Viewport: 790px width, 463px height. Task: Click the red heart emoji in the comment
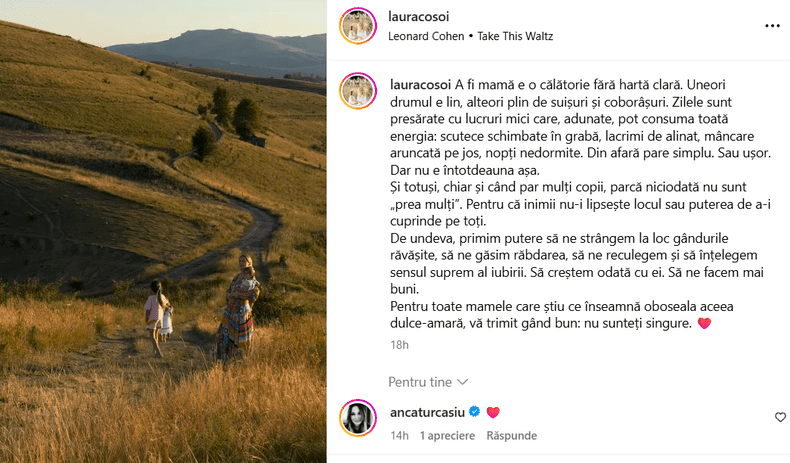493,412
